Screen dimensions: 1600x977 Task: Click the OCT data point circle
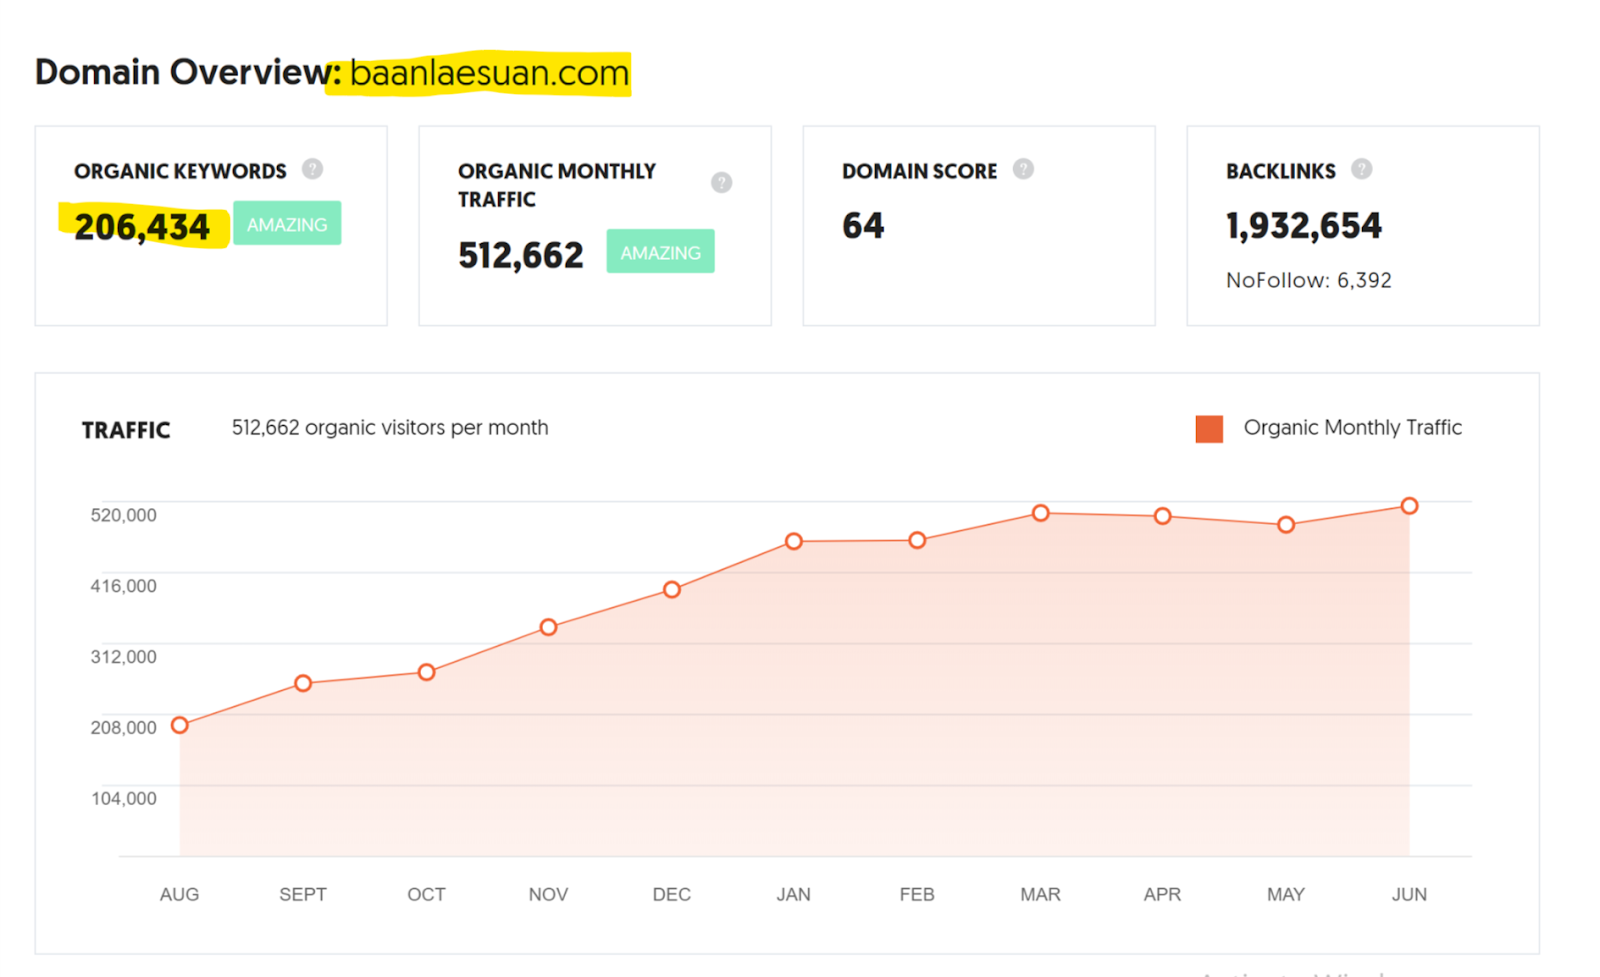tap(426, 672)
